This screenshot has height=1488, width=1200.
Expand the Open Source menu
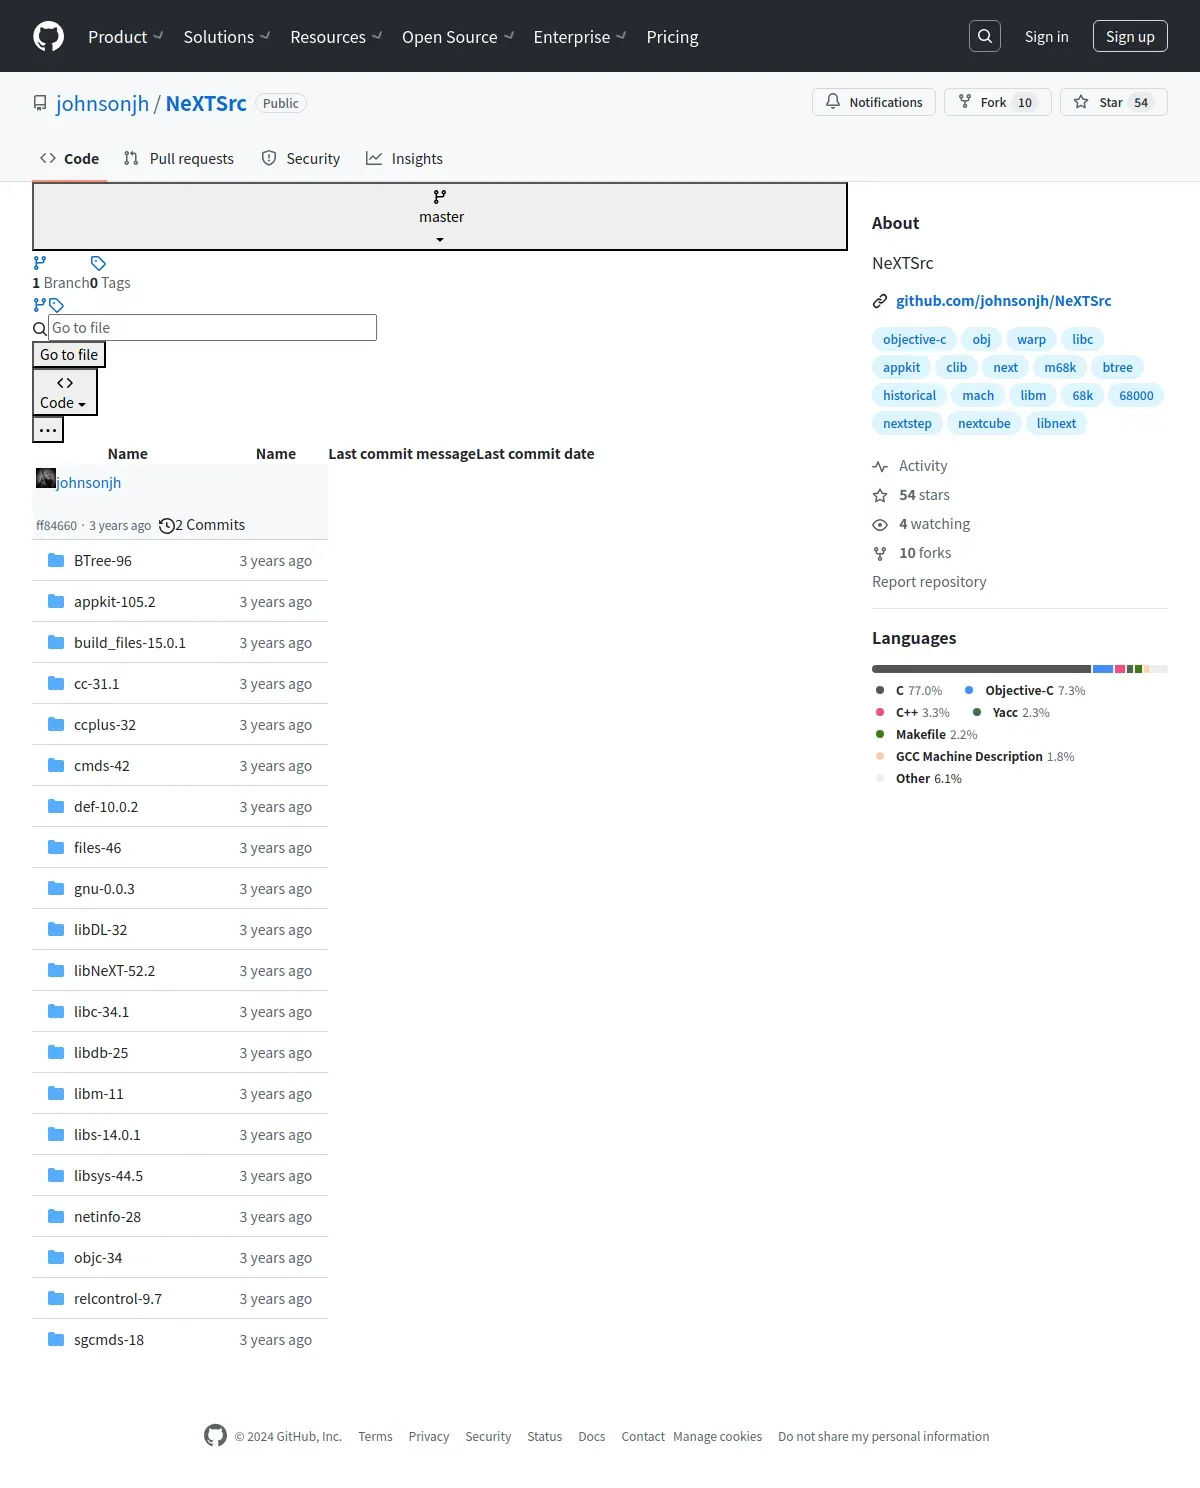(x=458, y=36)
